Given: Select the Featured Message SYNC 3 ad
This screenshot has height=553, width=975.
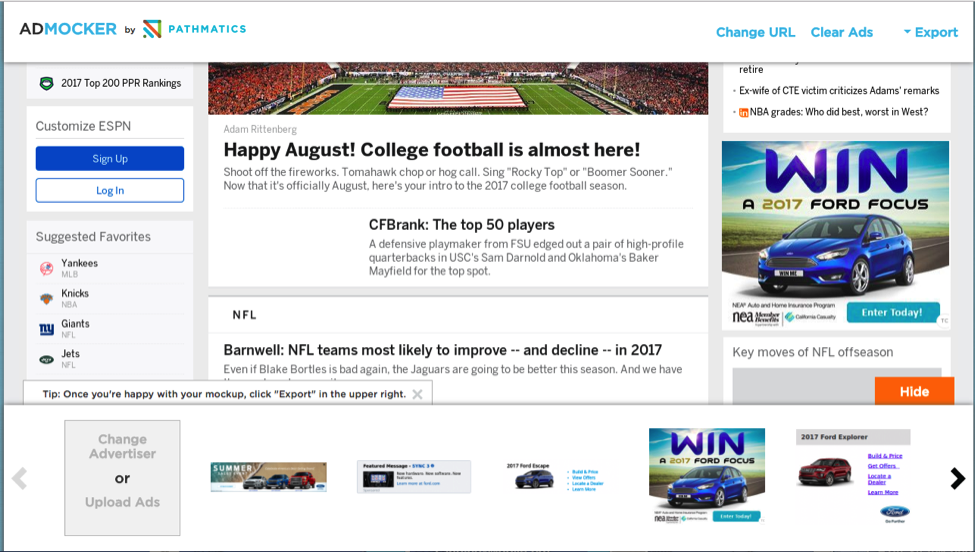Looking at the screenshot, I should point(414,477).
